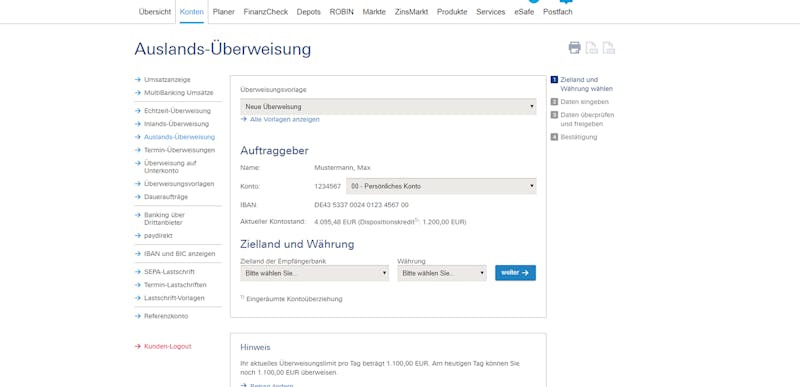
Task: Click account number 1234567
Action: (328, 186)
